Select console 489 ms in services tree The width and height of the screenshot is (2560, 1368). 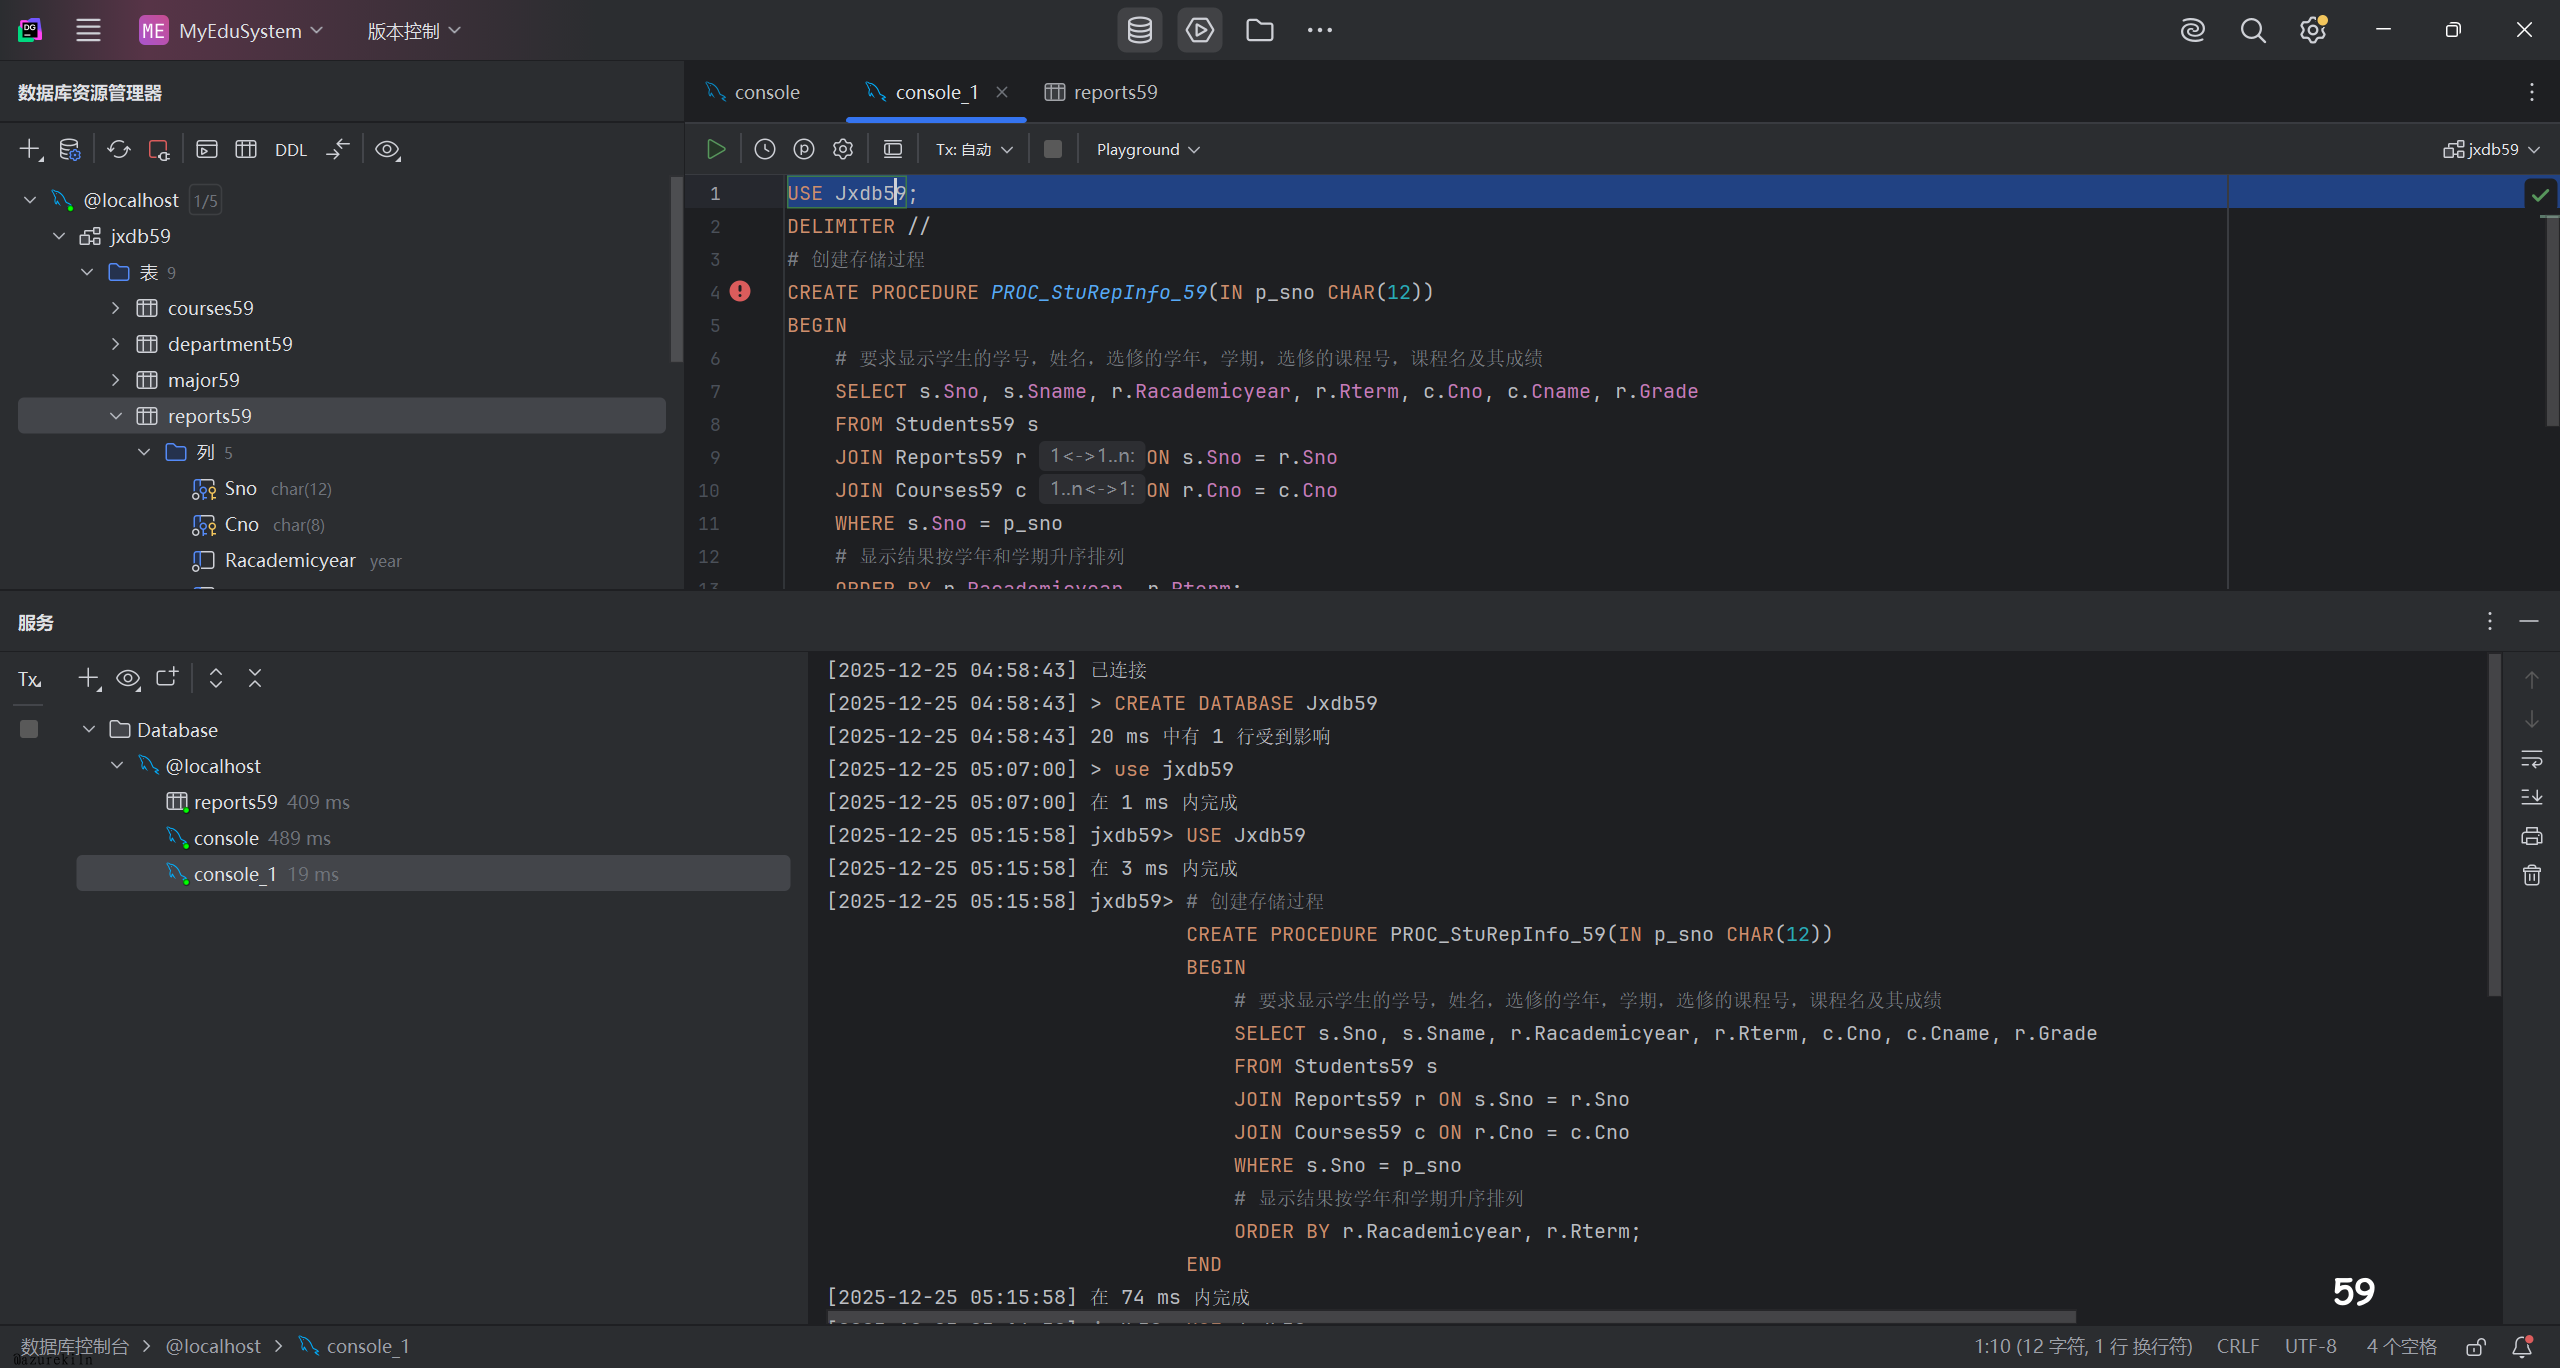(226, 838)
